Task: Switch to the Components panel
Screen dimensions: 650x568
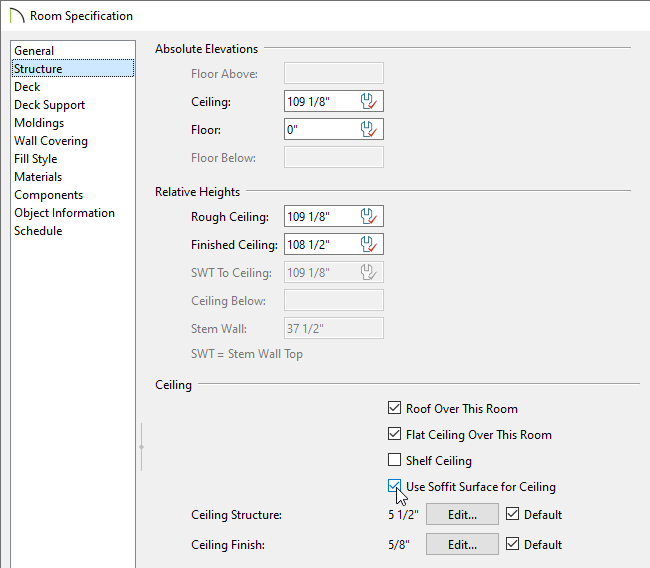Action: tap(73, 195)
